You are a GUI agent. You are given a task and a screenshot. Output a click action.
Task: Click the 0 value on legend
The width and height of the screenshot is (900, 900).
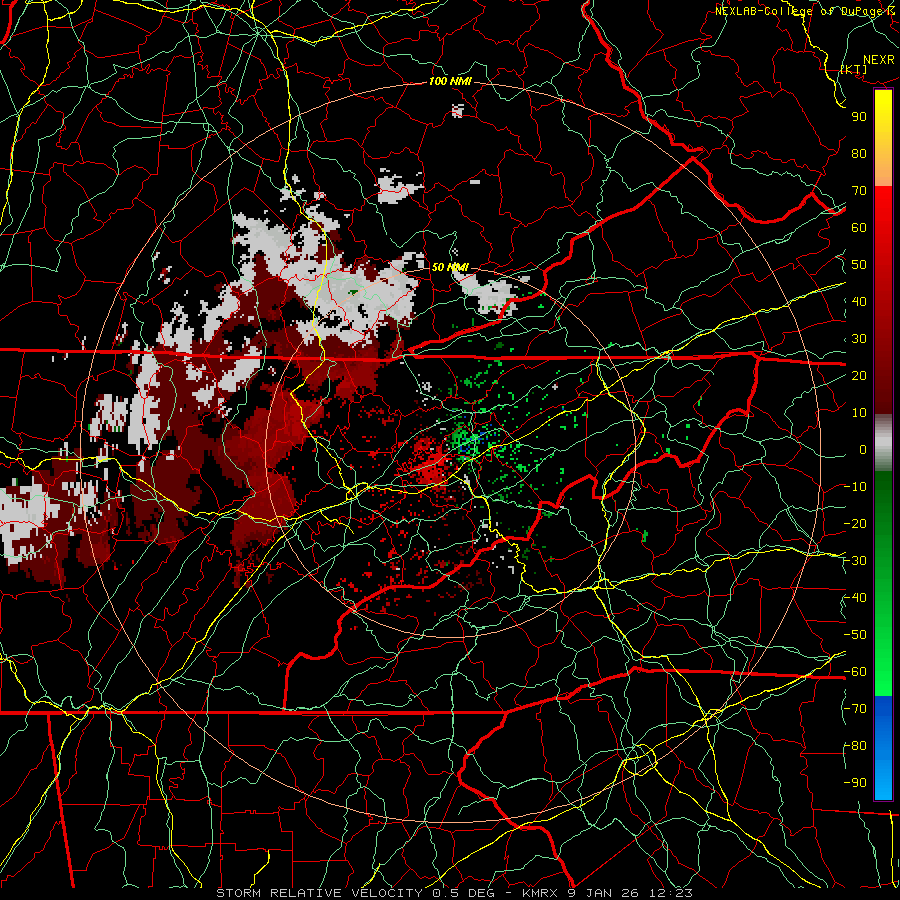coord(863,450)
